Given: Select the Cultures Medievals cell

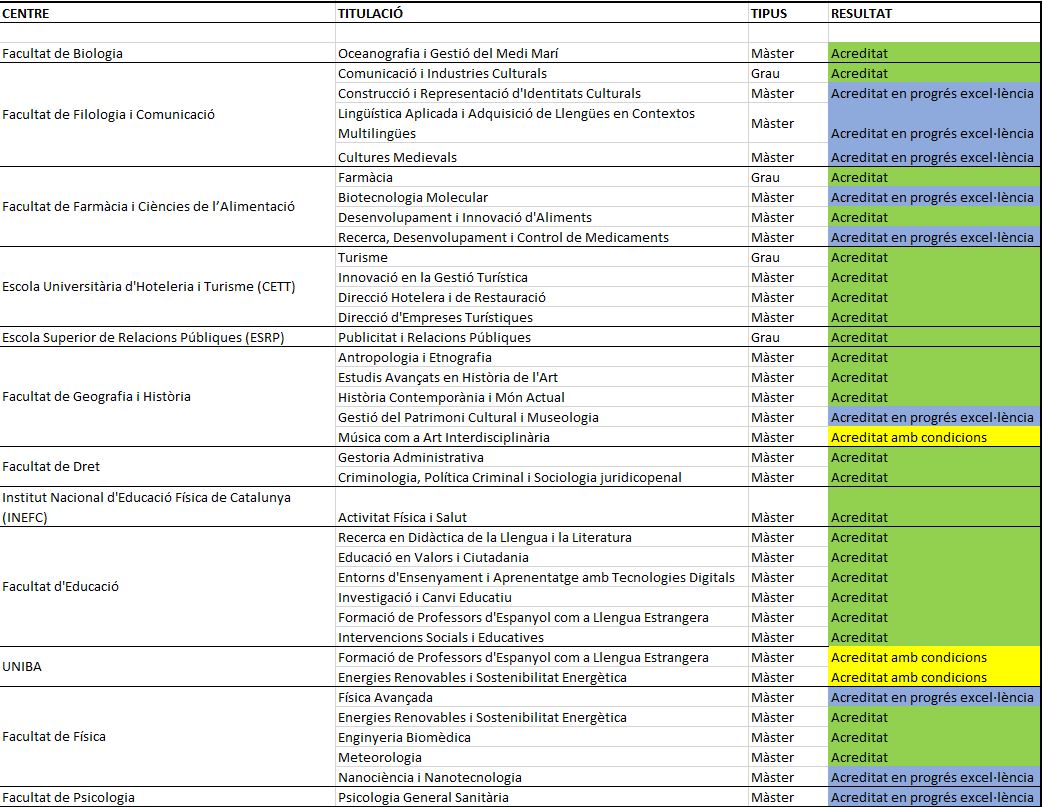Looking at the screenshot, I should click(397, 157).
